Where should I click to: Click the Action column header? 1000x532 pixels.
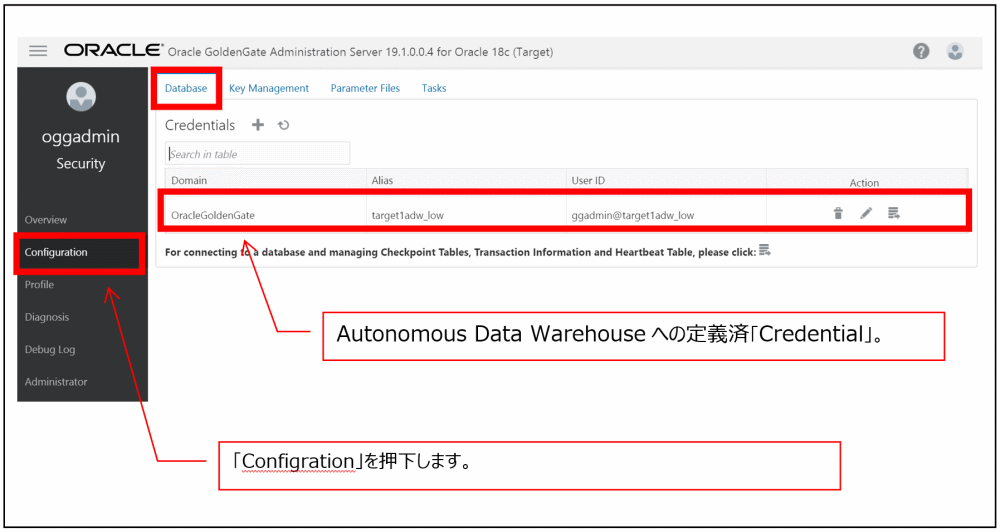pyautogui.click(x=864, y=182)
